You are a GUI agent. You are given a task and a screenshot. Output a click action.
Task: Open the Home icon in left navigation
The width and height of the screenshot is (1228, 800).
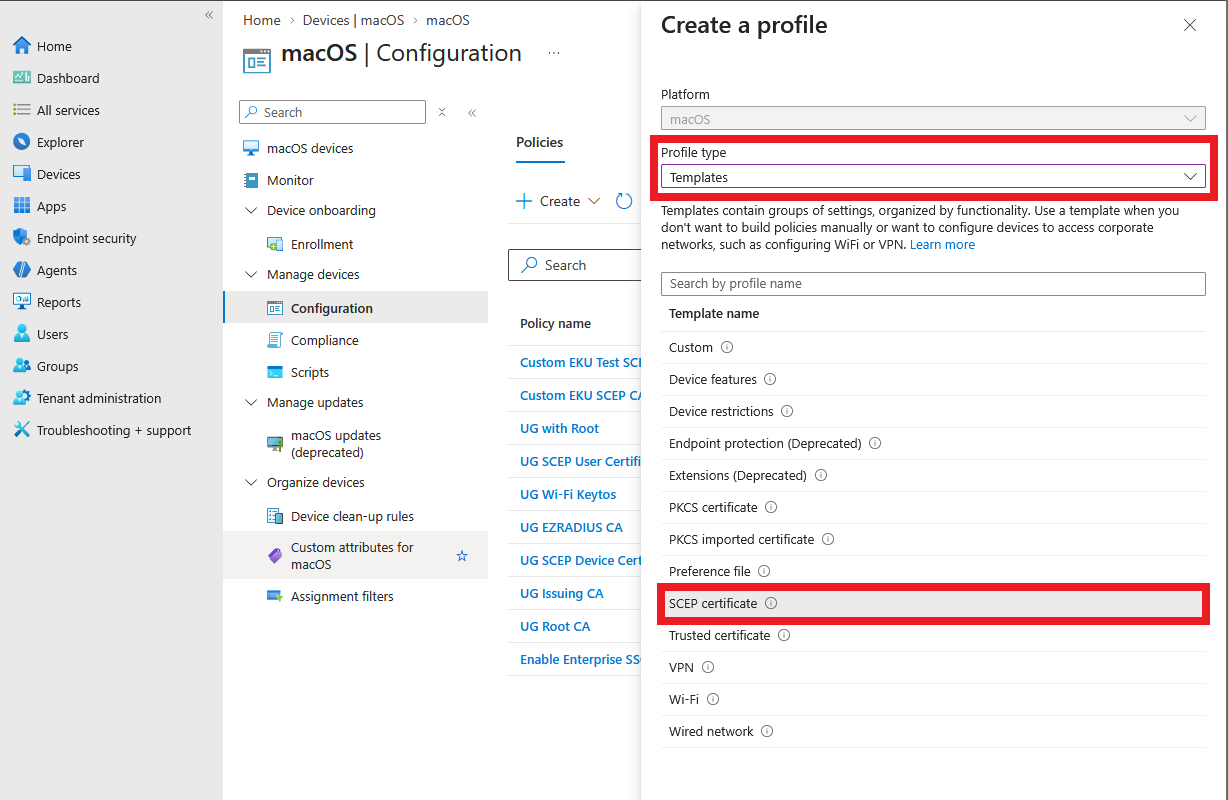click(22, 46)
